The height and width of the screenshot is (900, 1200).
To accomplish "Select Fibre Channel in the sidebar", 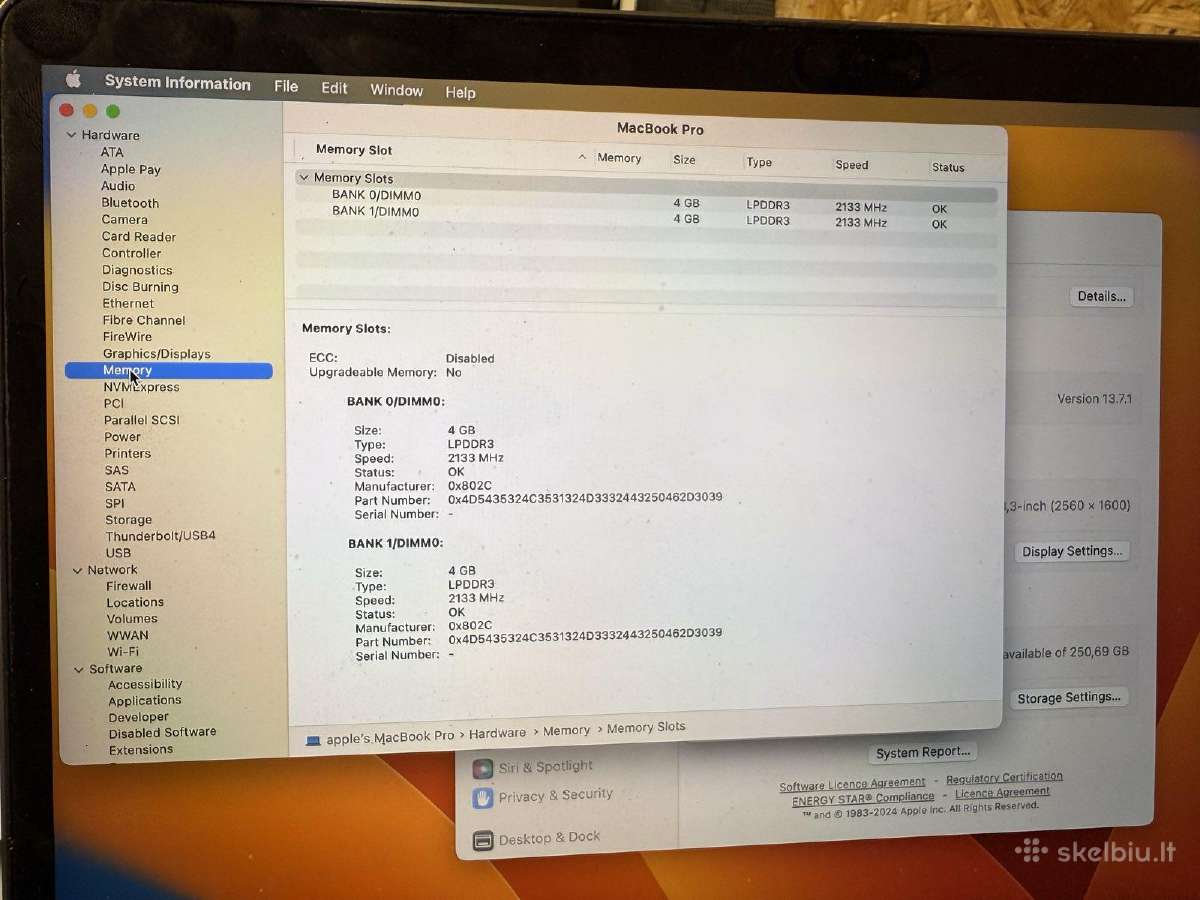I will 144,320.
